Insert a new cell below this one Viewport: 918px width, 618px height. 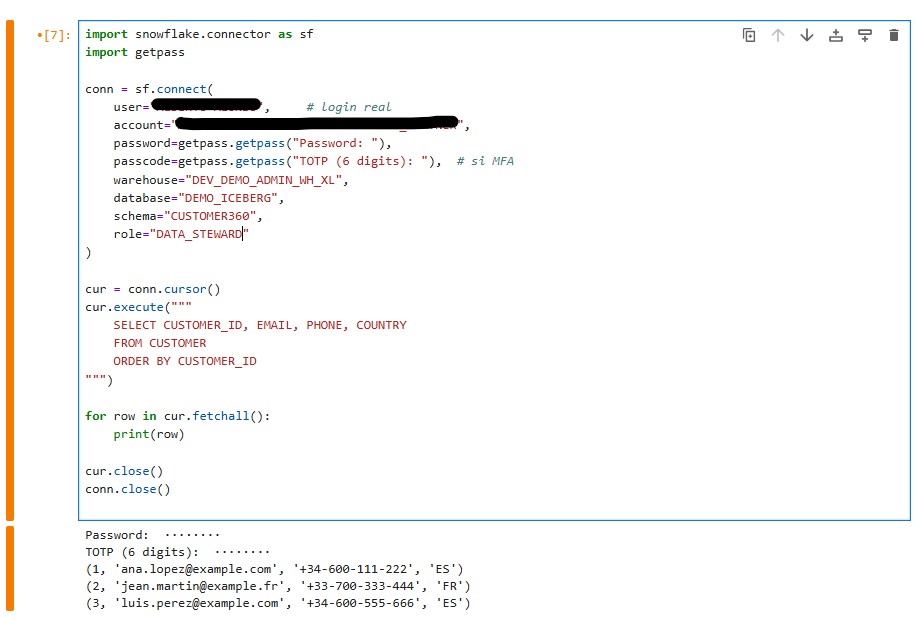865,35
